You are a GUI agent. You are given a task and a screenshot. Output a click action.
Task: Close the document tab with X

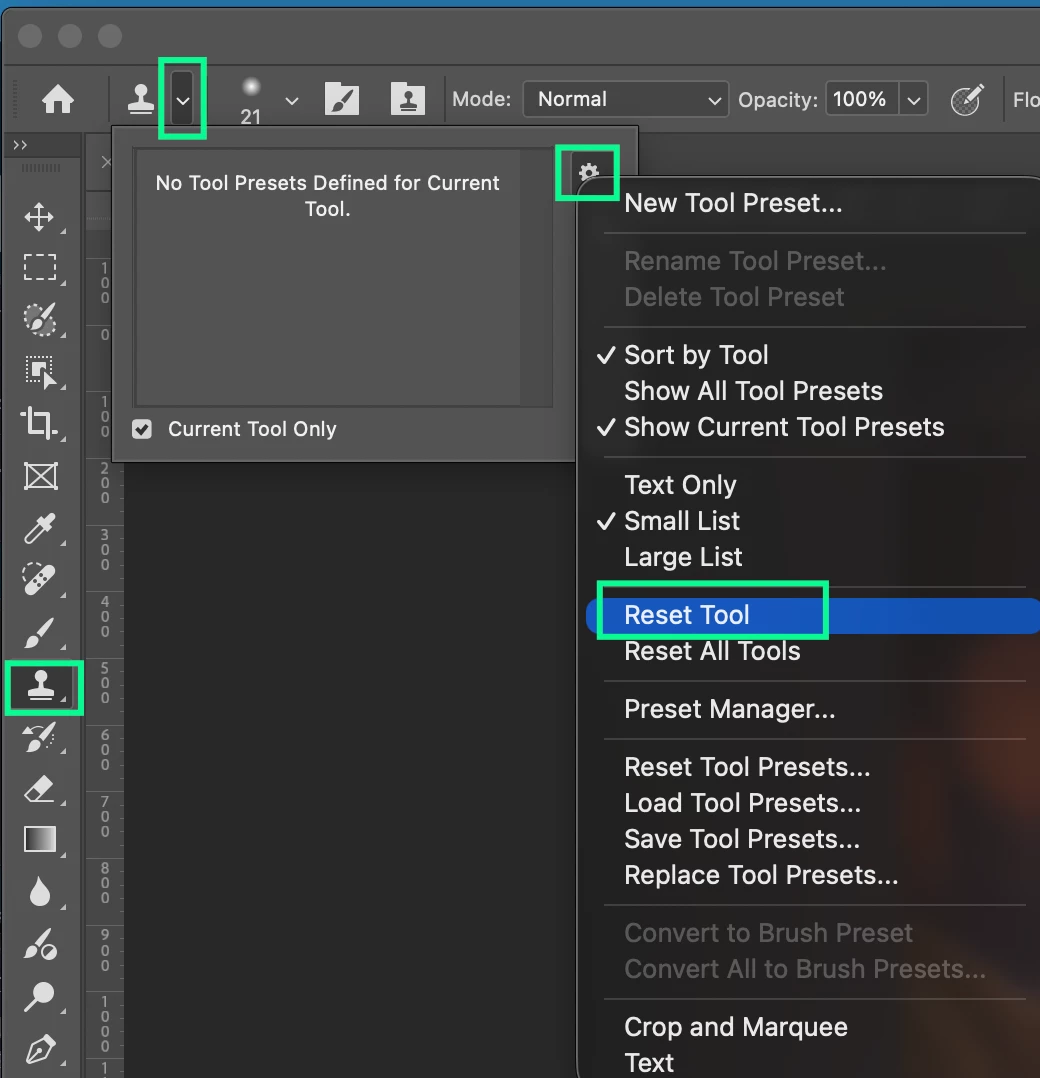coord(105,162)
